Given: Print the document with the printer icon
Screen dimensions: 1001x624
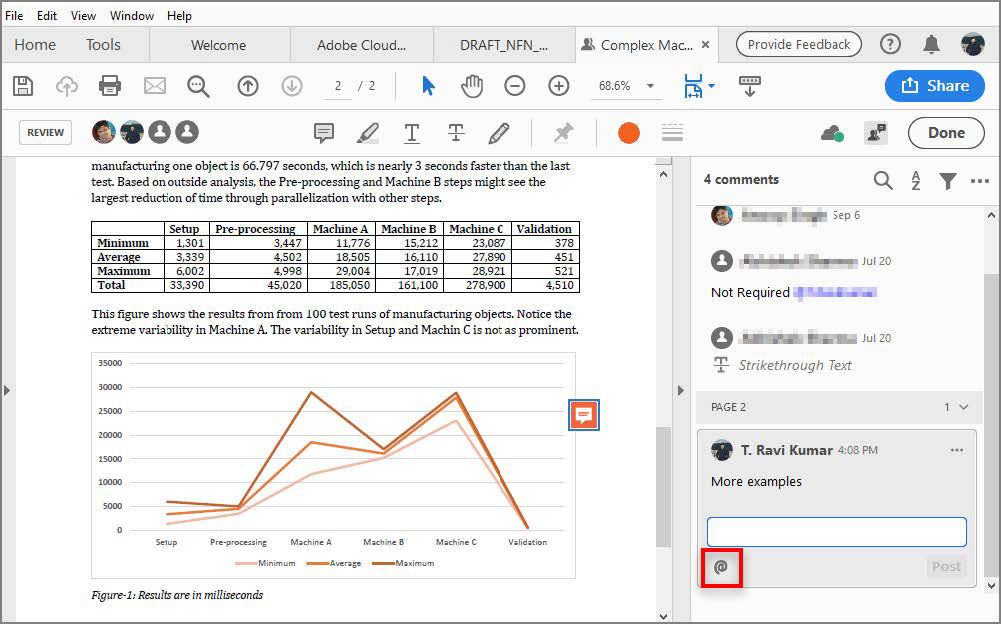Looking at the screenshot, I should (110, 86).
